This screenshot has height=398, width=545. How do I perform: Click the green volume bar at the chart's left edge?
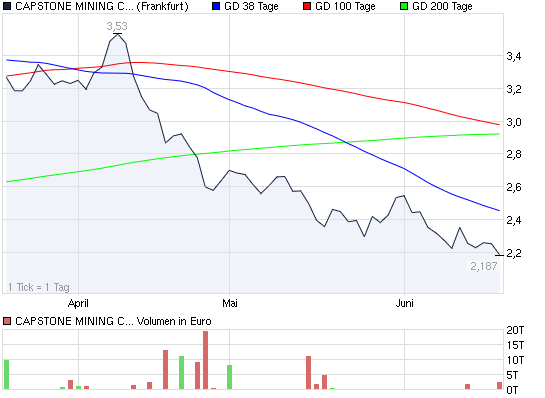[x=6, y=374]
